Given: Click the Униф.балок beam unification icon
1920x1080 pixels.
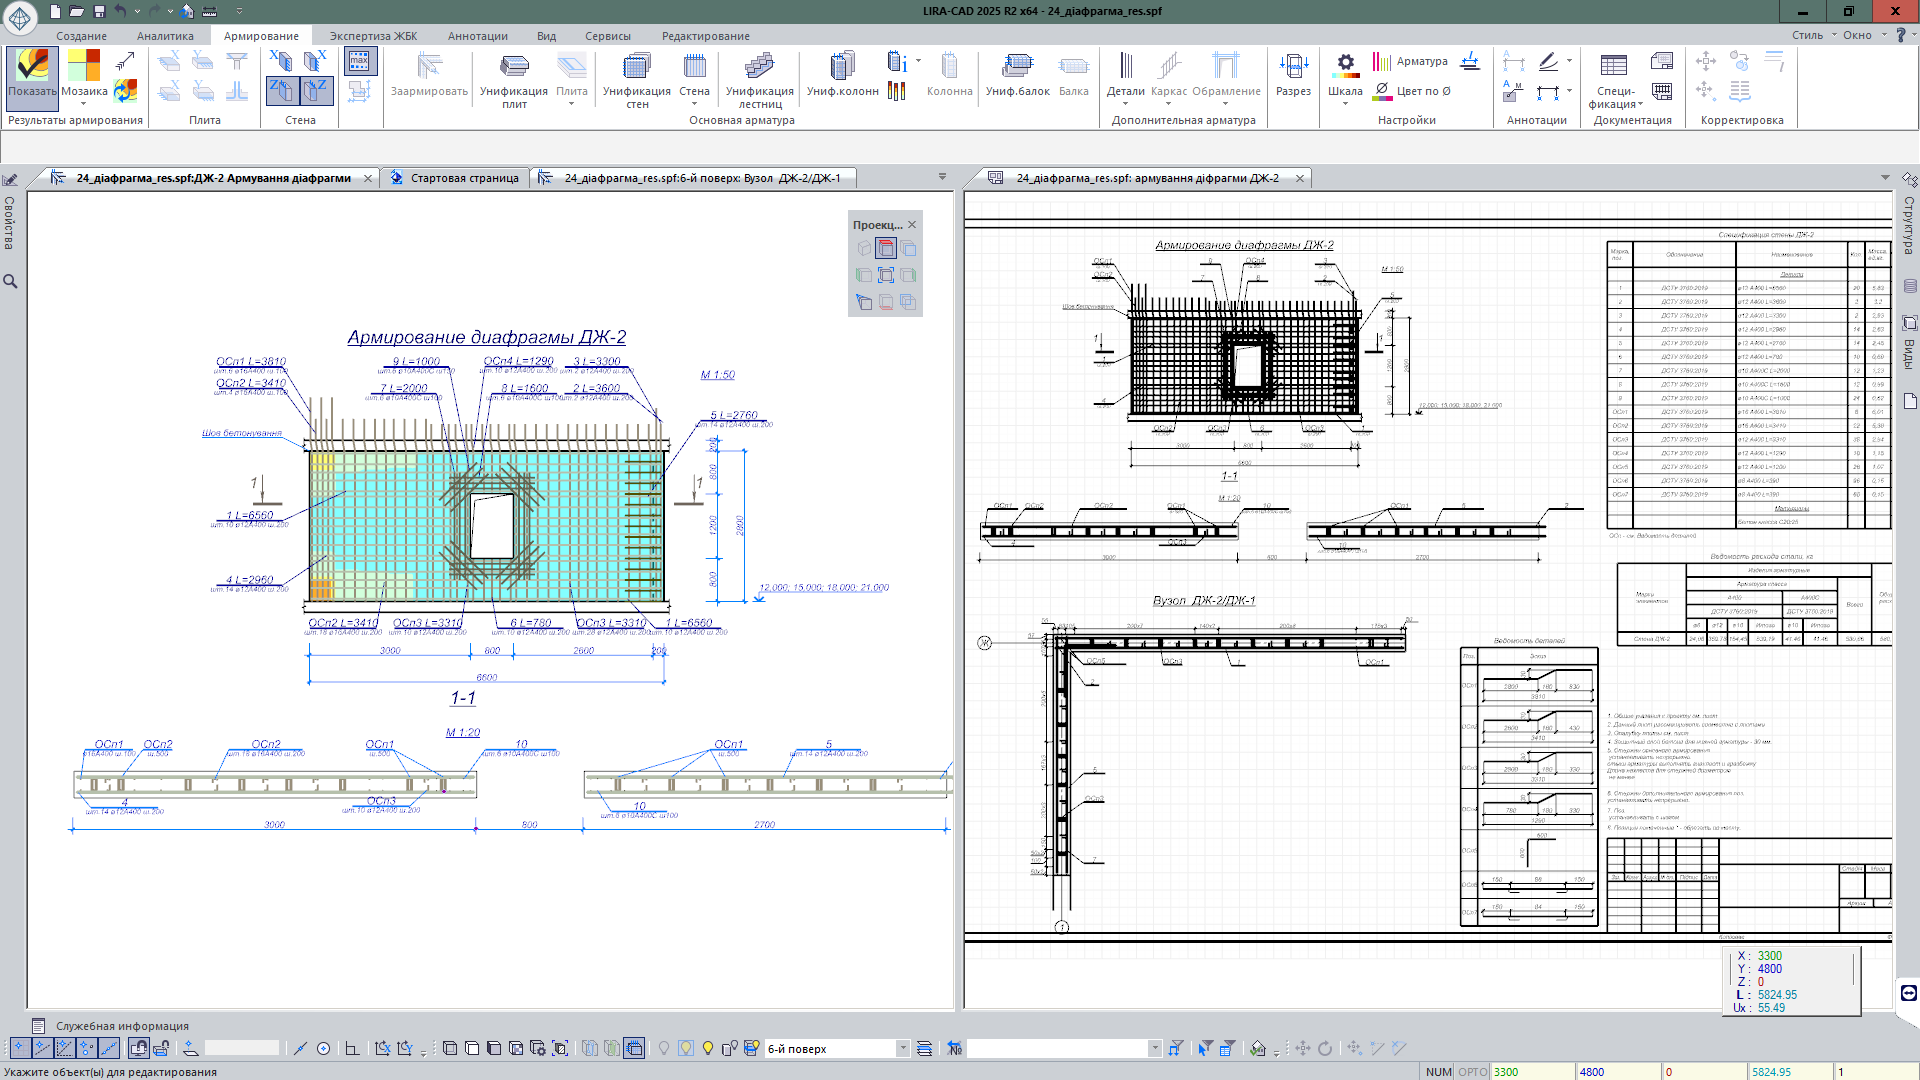Looking at the screenshot, I should click(1017, 74).
